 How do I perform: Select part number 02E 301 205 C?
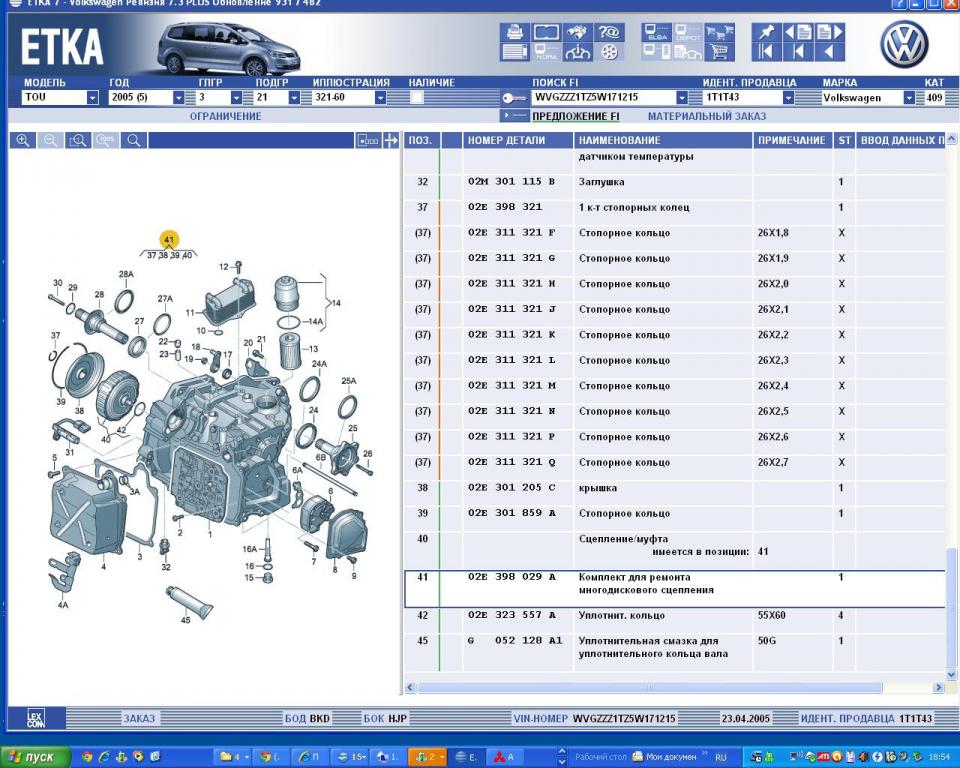point(512,488)
